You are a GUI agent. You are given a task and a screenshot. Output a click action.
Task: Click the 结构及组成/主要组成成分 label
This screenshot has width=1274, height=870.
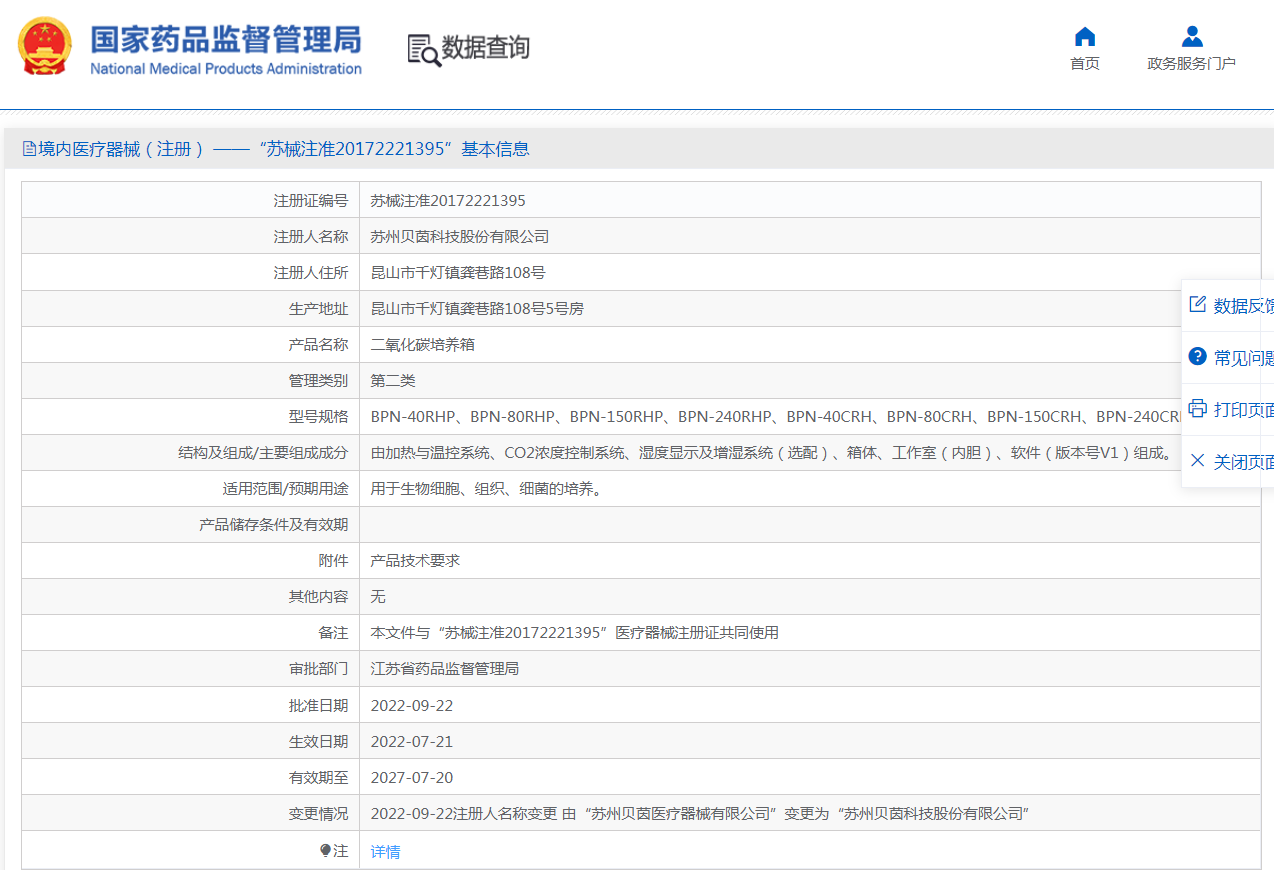point(263,453)
